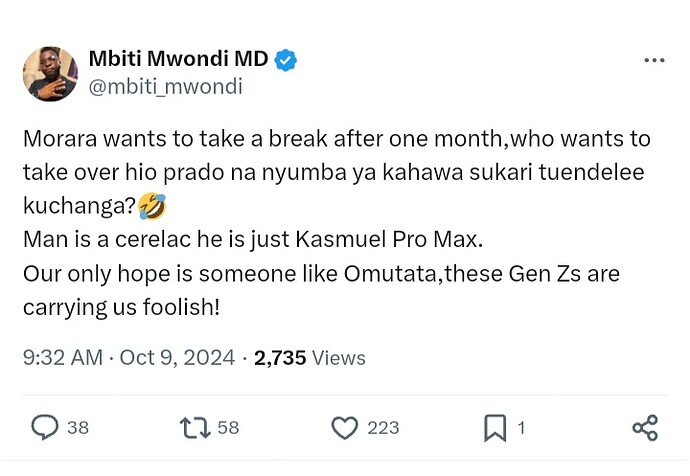Screen dimensions: 690x476
Task: Open the three-dot more options menu
Action: pos(654,60)
